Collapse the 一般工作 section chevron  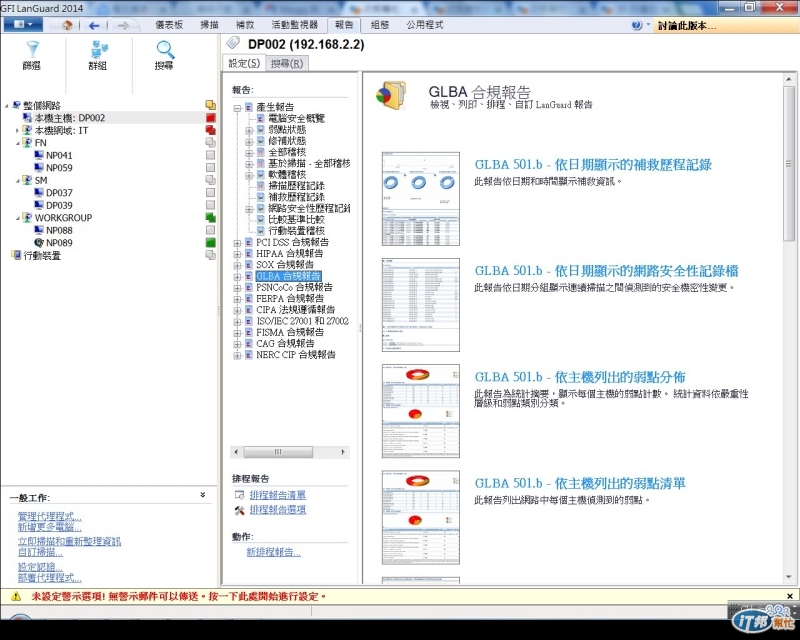pyautogui.click(x=203, y=495)
